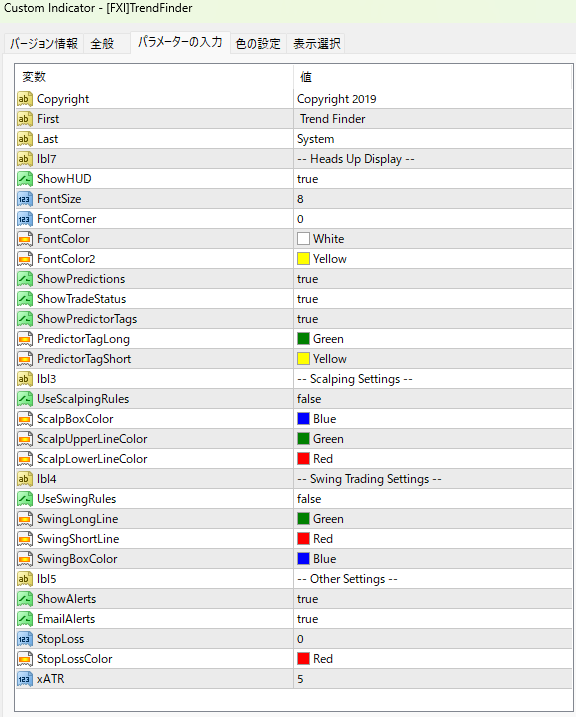576x717 pixels.
Task: Click the color icon beside ScalpBoxColor
Action: 25,419
